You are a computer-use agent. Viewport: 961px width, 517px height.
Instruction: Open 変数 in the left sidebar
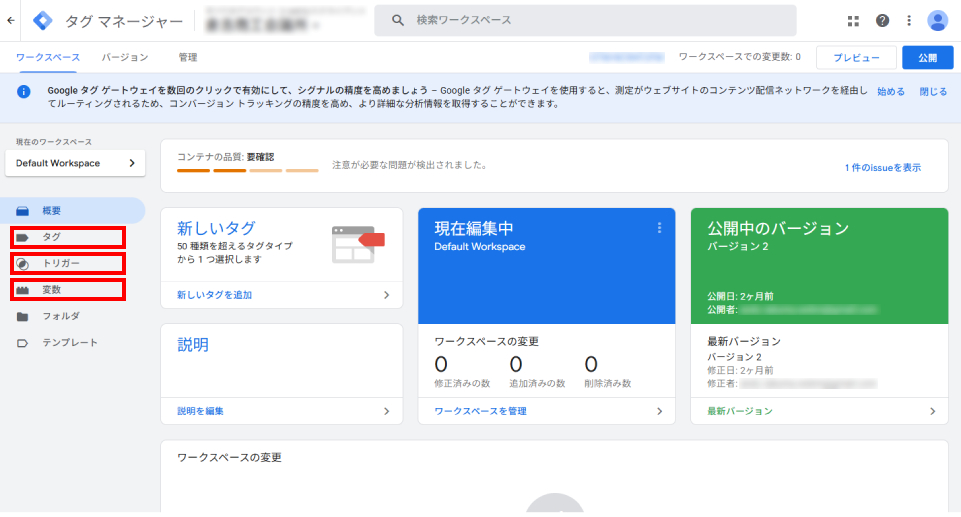tap(67, 290)
